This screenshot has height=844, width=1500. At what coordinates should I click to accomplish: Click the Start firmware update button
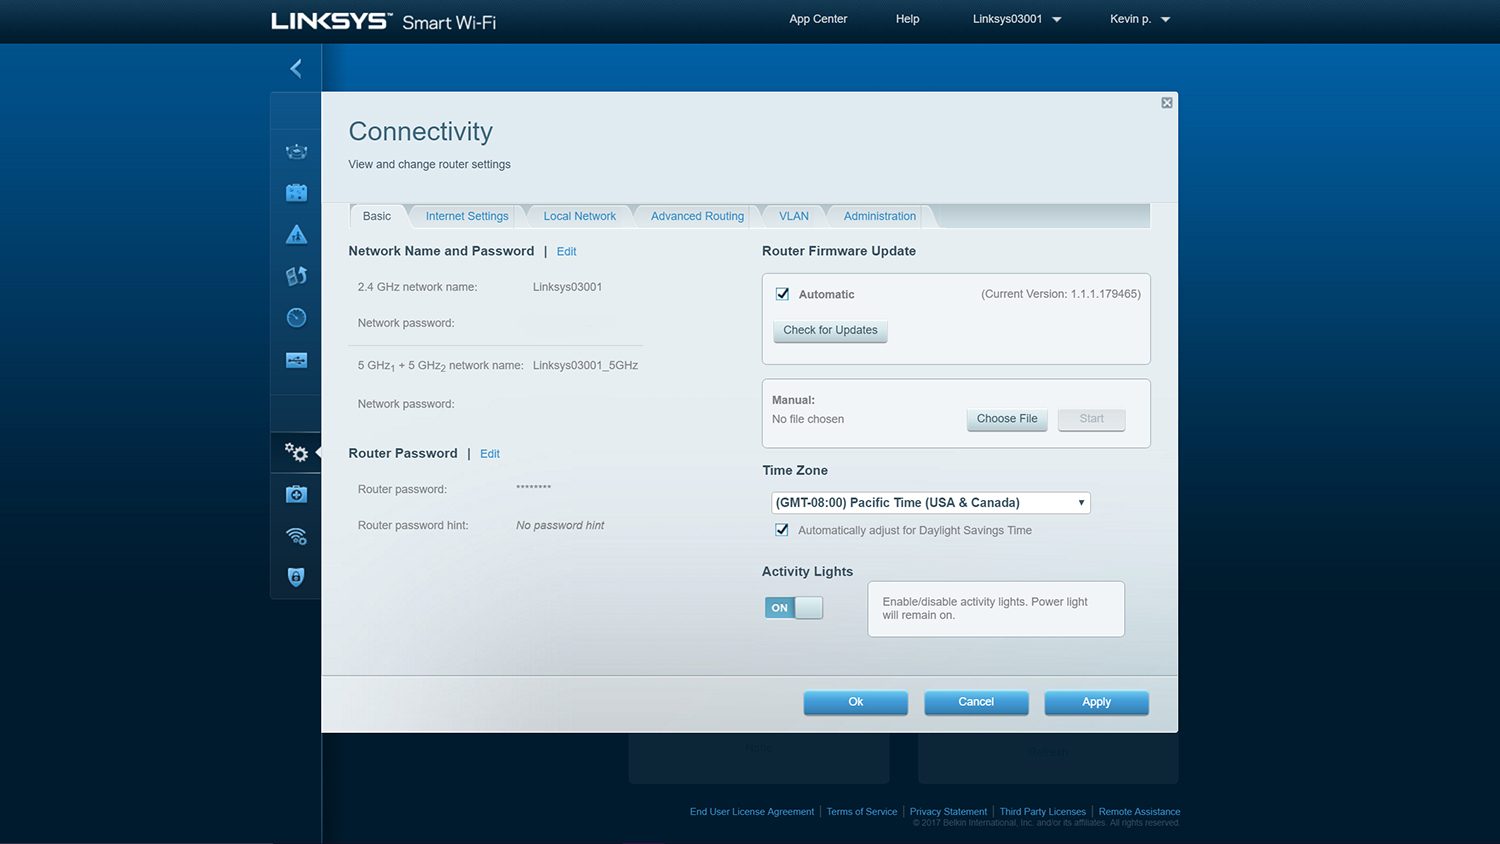pos(1092,420)
